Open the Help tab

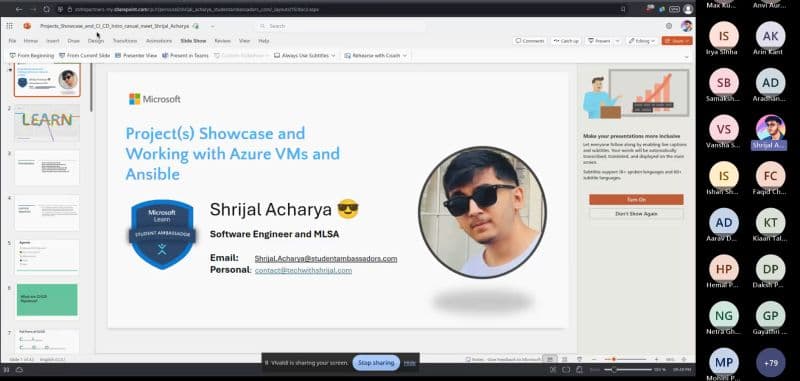[x=264, y=41]
